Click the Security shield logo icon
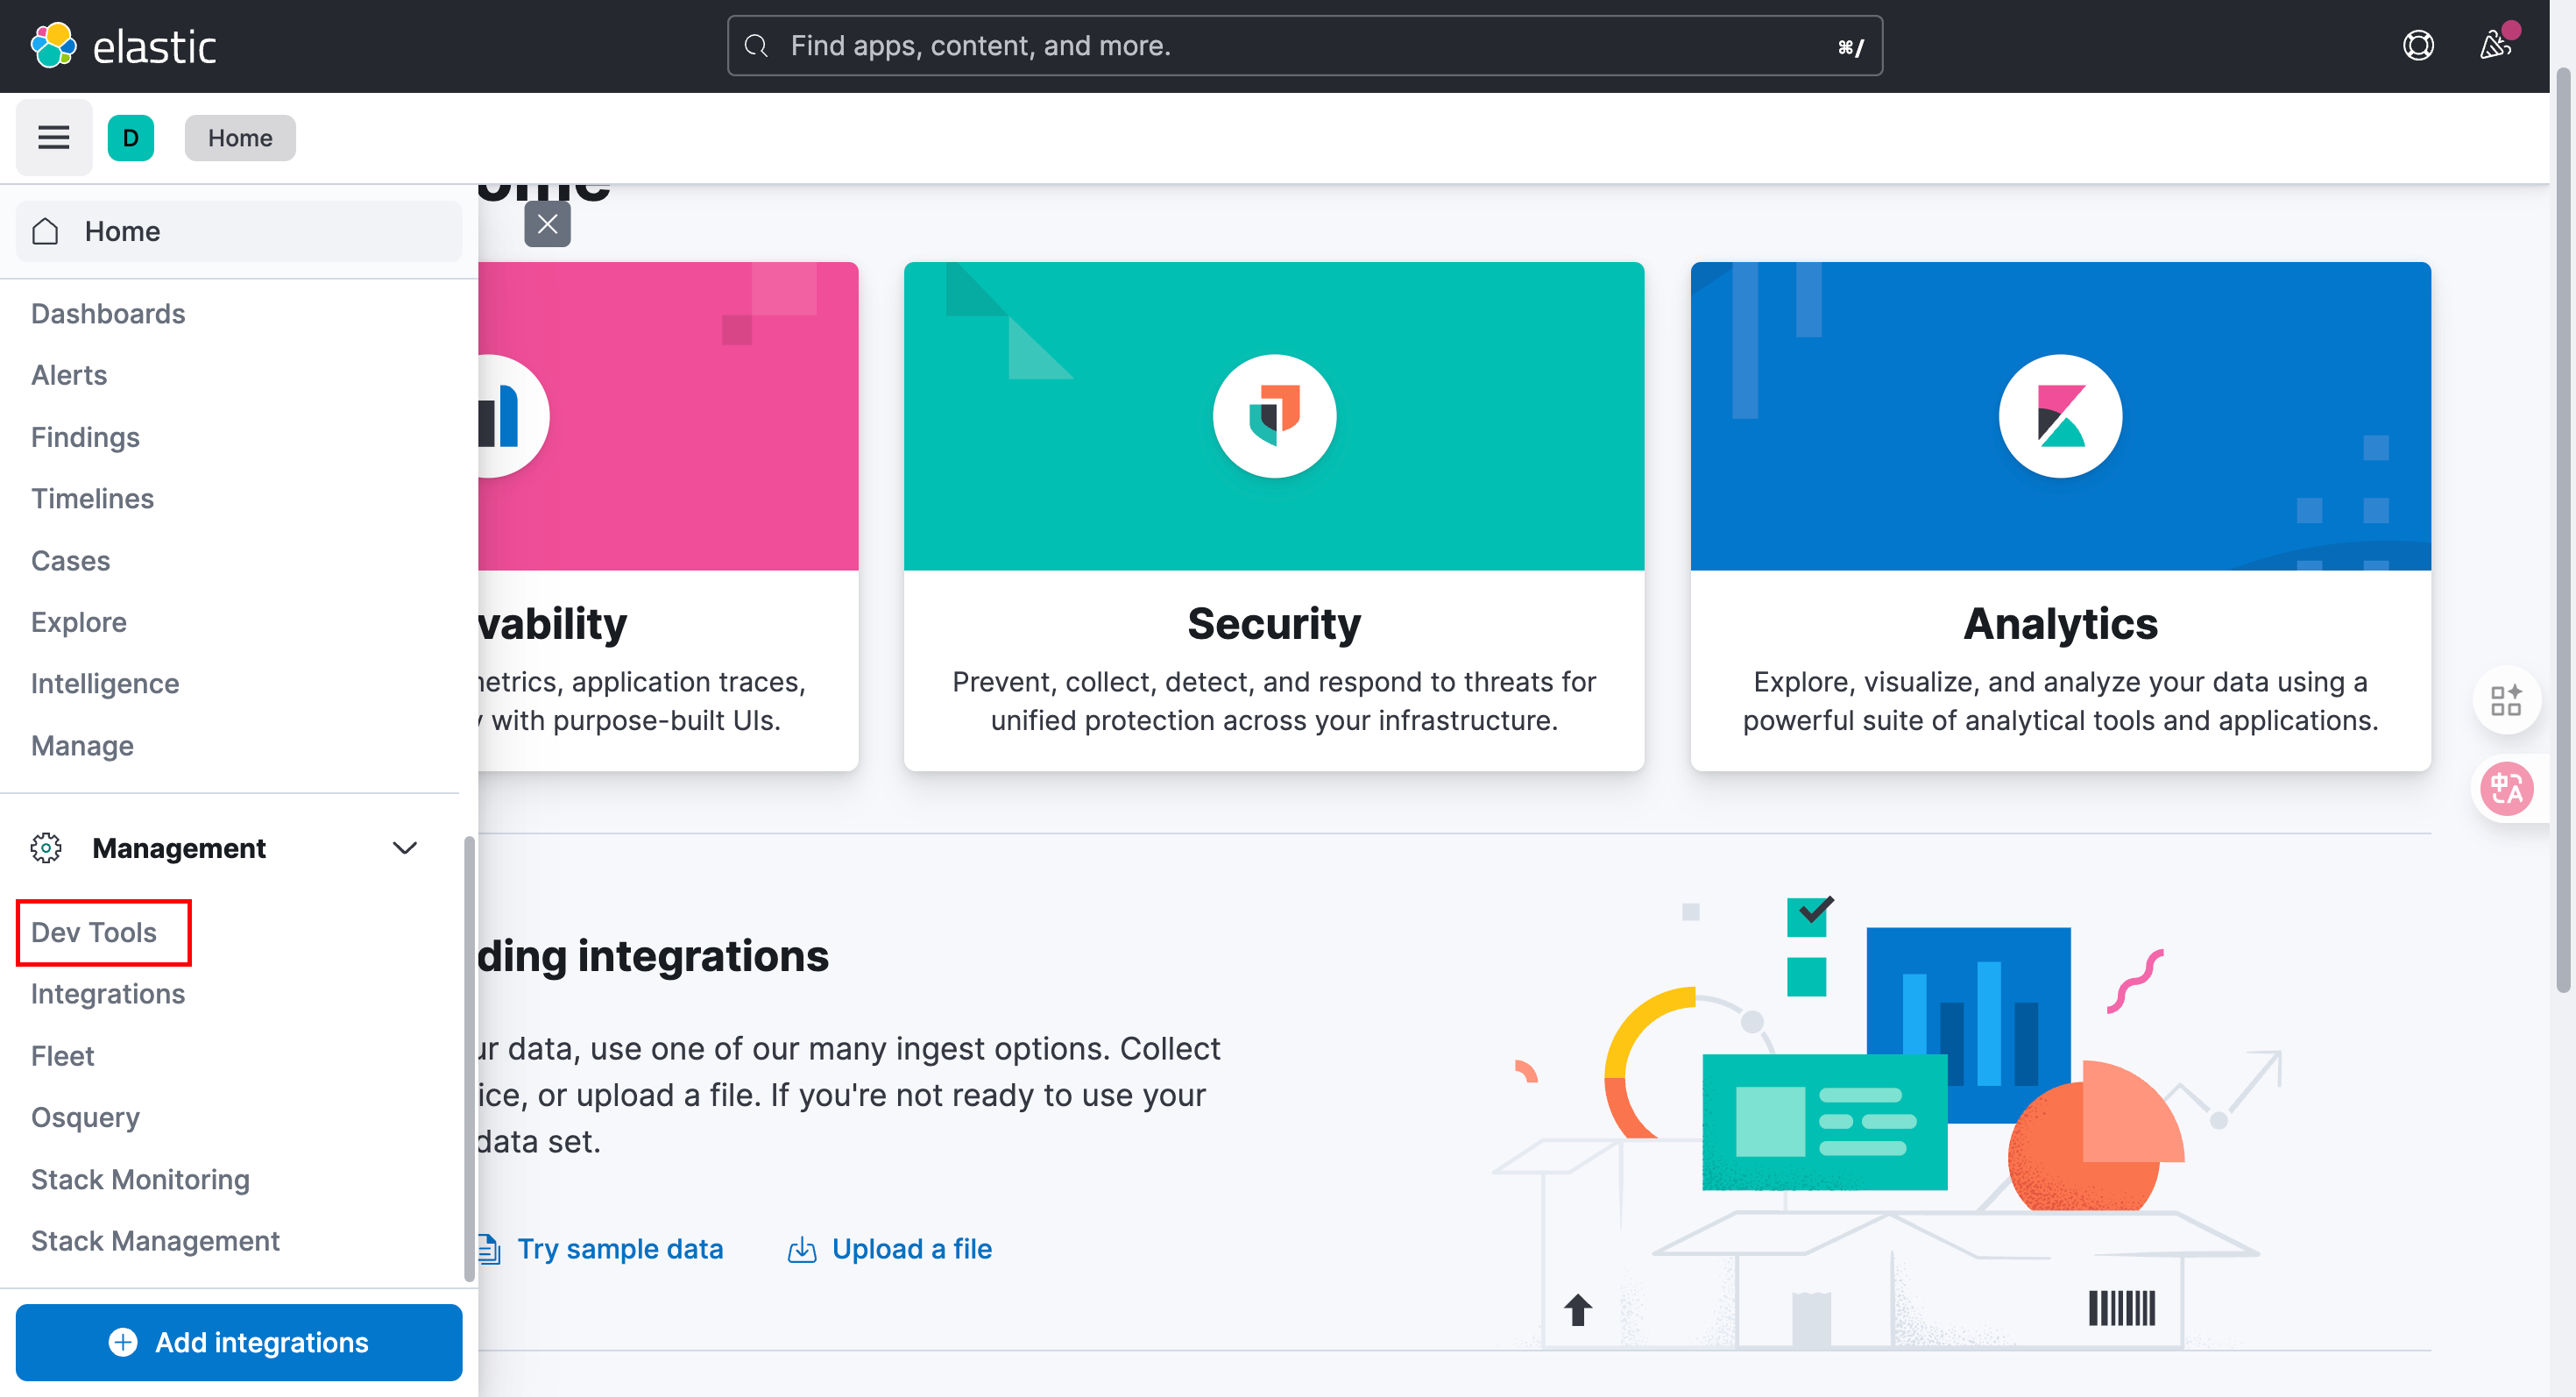 click(x=1274, y=415)
